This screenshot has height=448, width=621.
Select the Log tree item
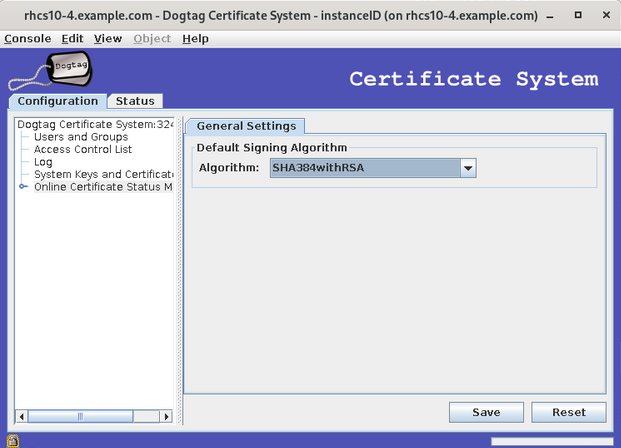(43, 162)
